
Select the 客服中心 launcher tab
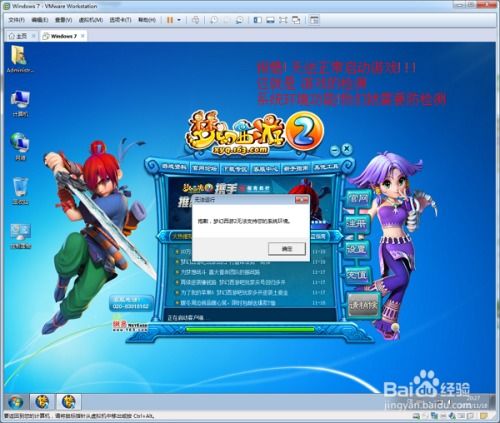tap(265, 169)
